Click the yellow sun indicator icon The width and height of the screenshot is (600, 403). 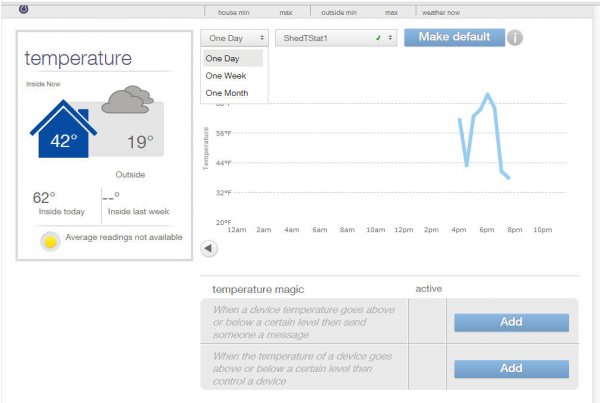[50, 241]
